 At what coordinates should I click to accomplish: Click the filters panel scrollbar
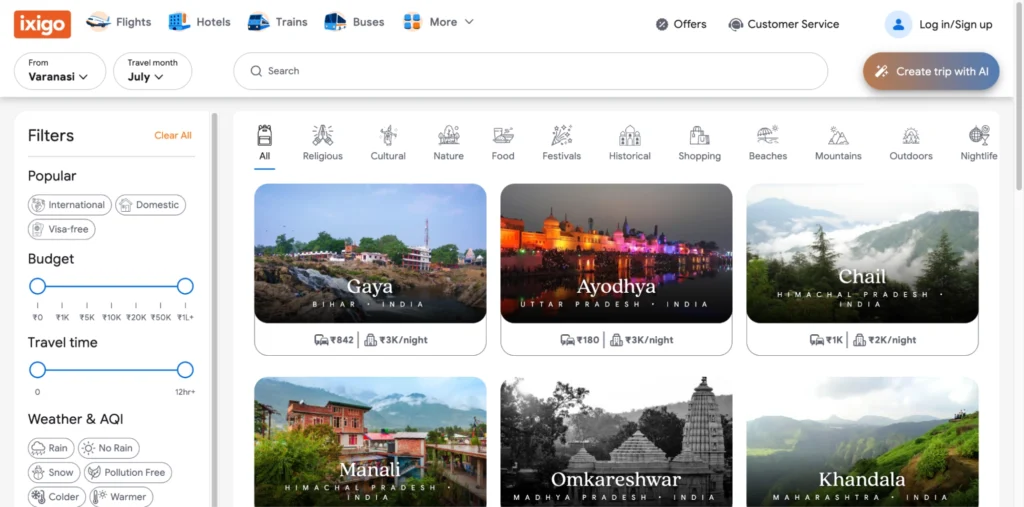214,309
